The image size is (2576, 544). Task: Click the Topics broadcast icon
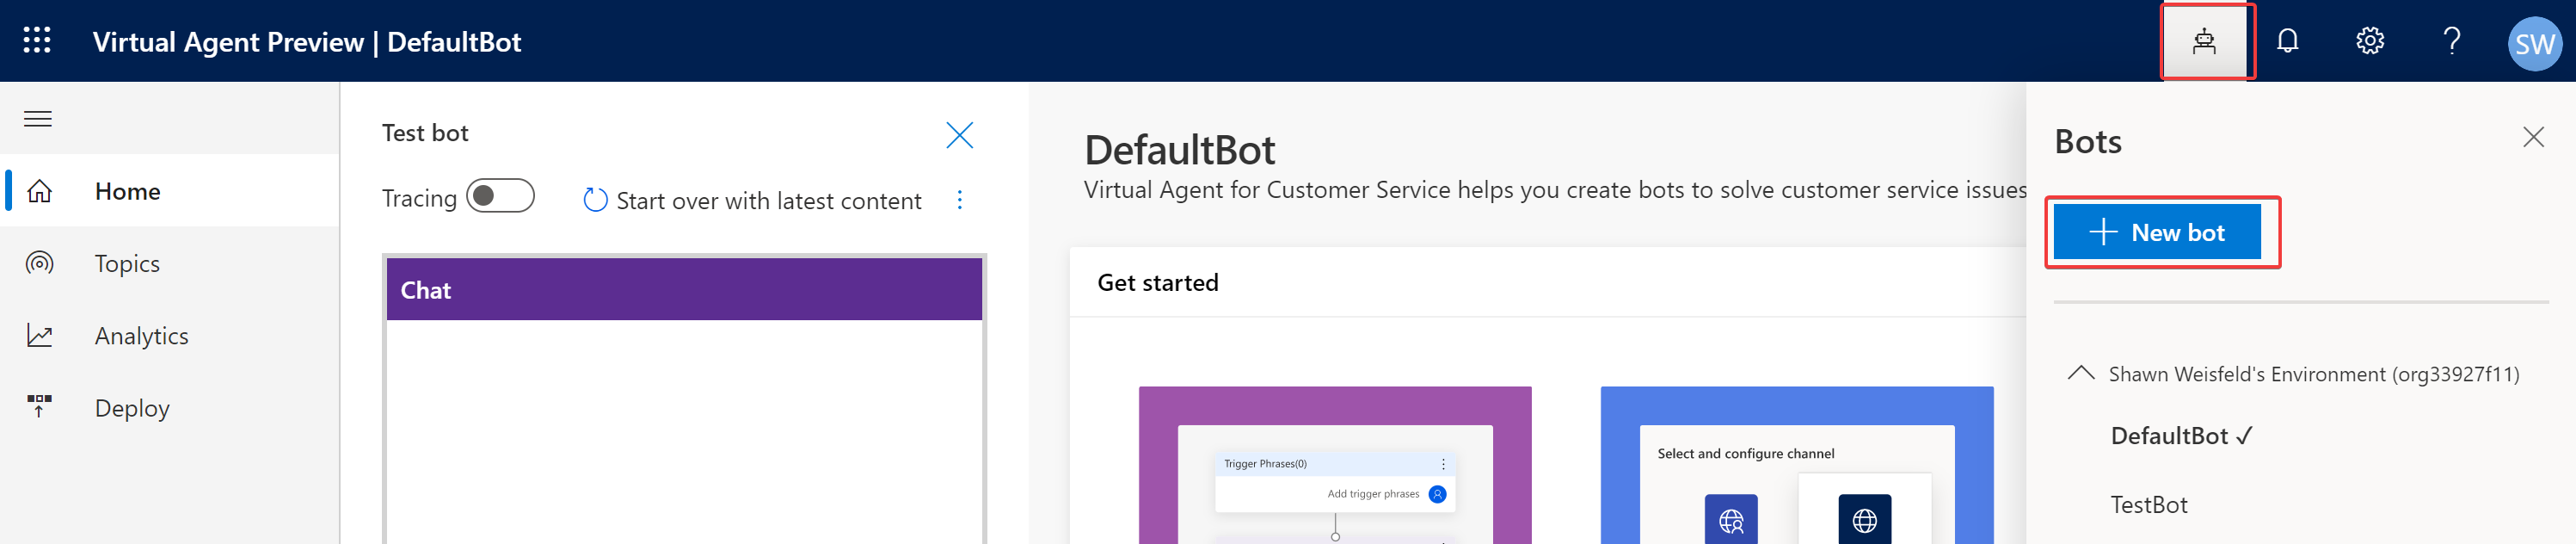click(x=39, y=263)
